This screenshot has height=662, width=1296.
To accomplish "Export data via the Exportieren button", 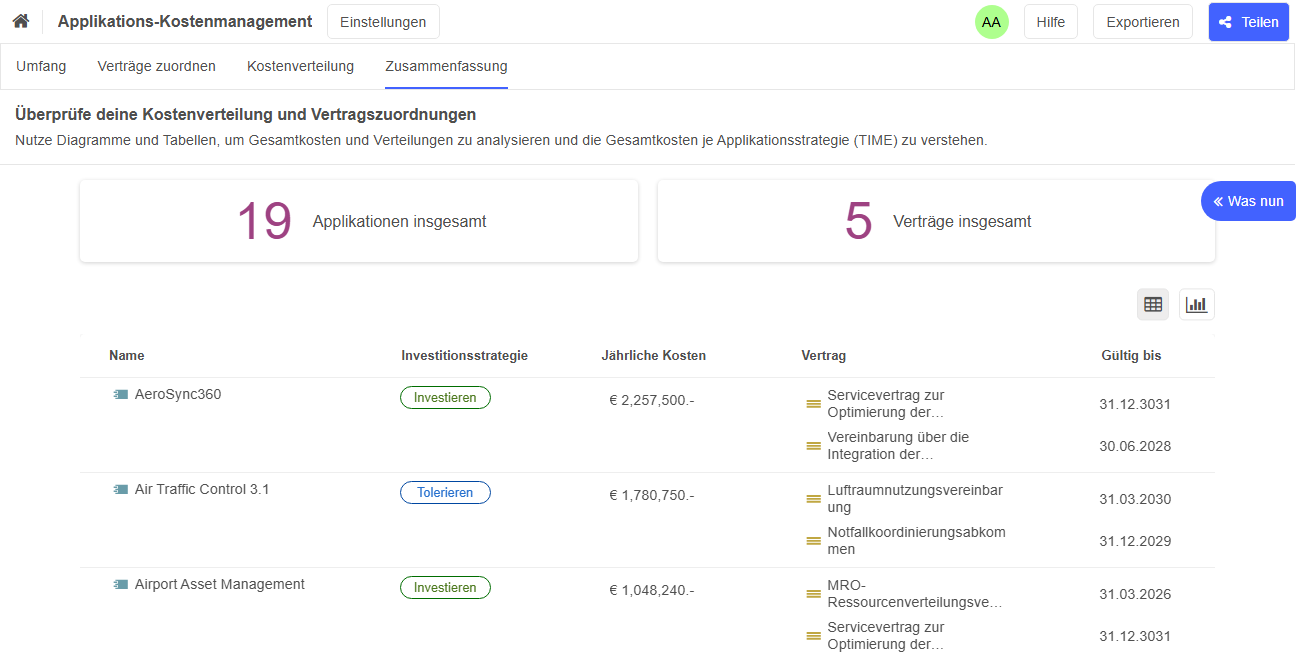I will pyautogui.click(x=1142, y=21).
